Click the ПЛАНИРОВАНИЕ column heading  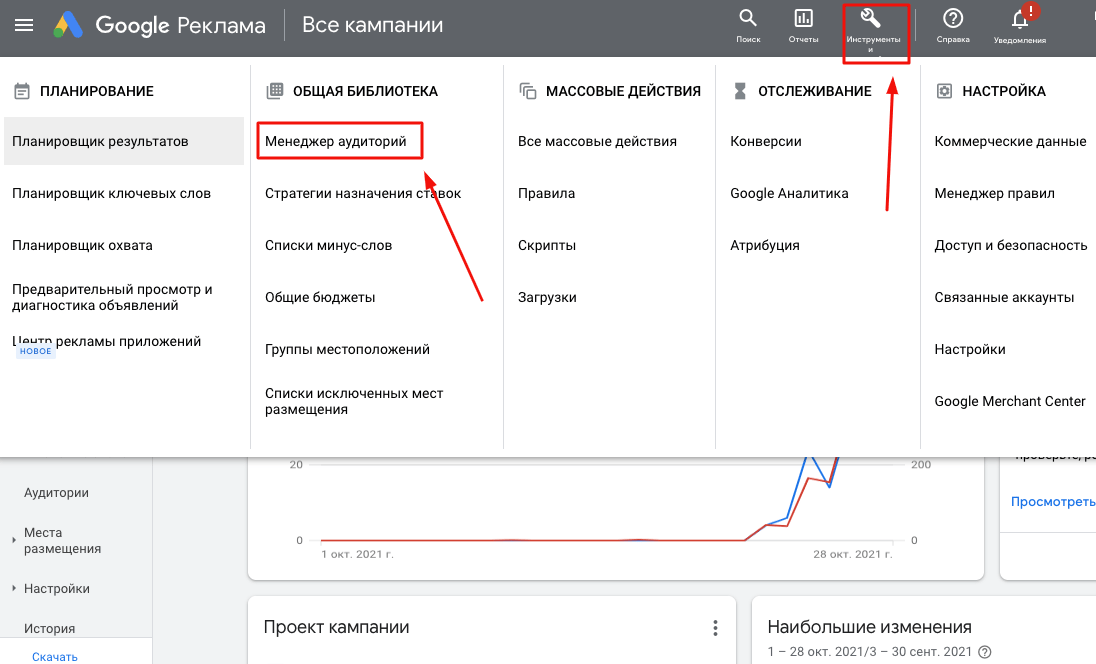click(96, 91)
